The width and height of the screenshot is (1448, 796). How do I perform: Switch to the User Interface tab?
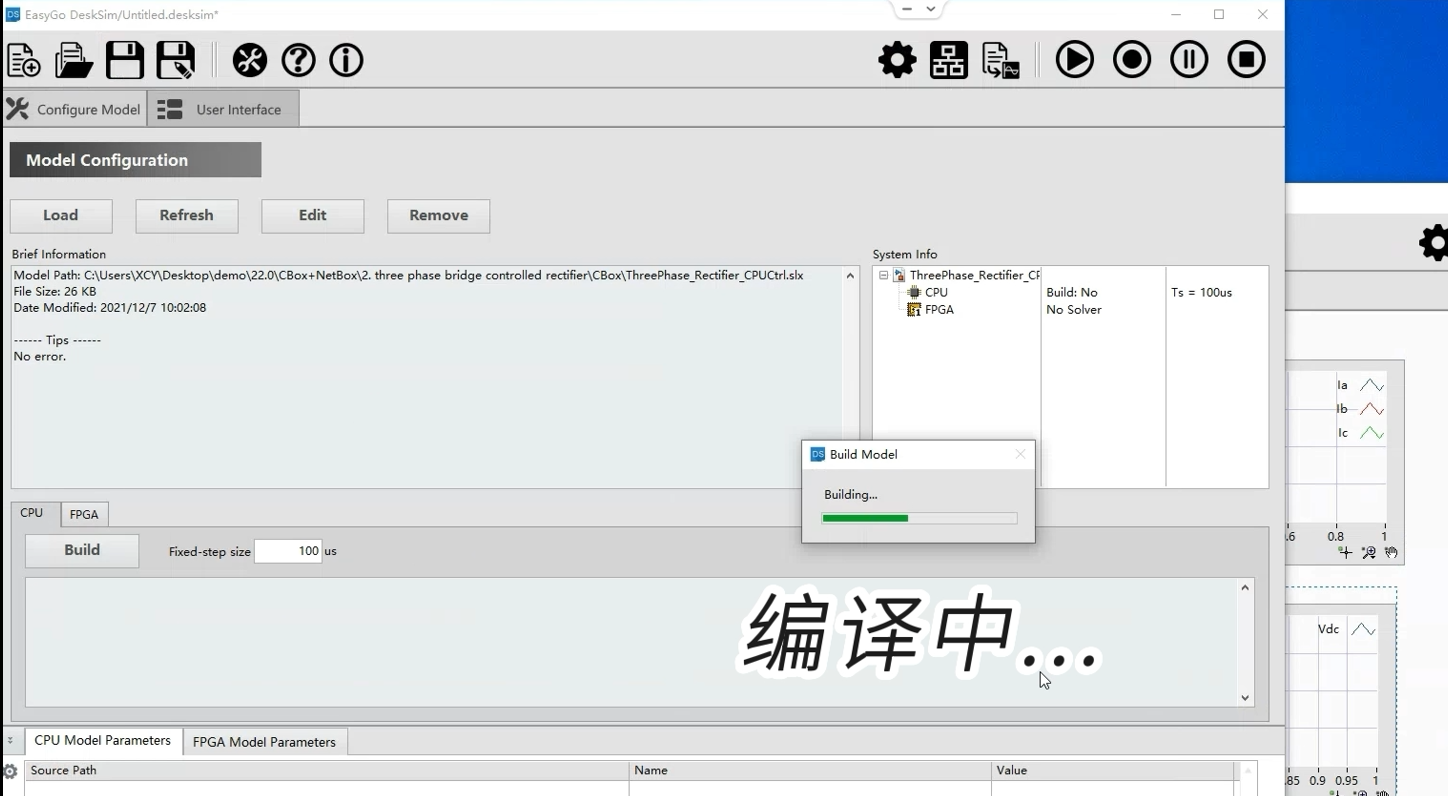223,109
